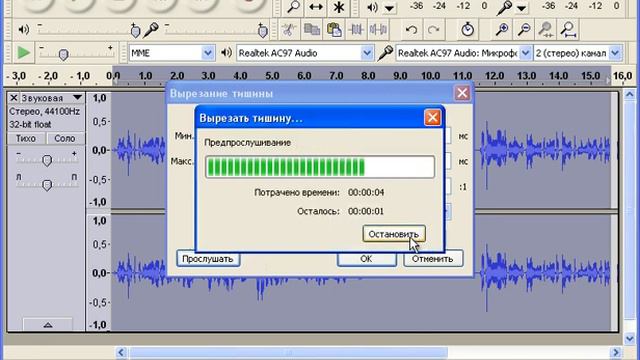
Task: Click the Paste clipboard icon
Action: tap(334, 30)
